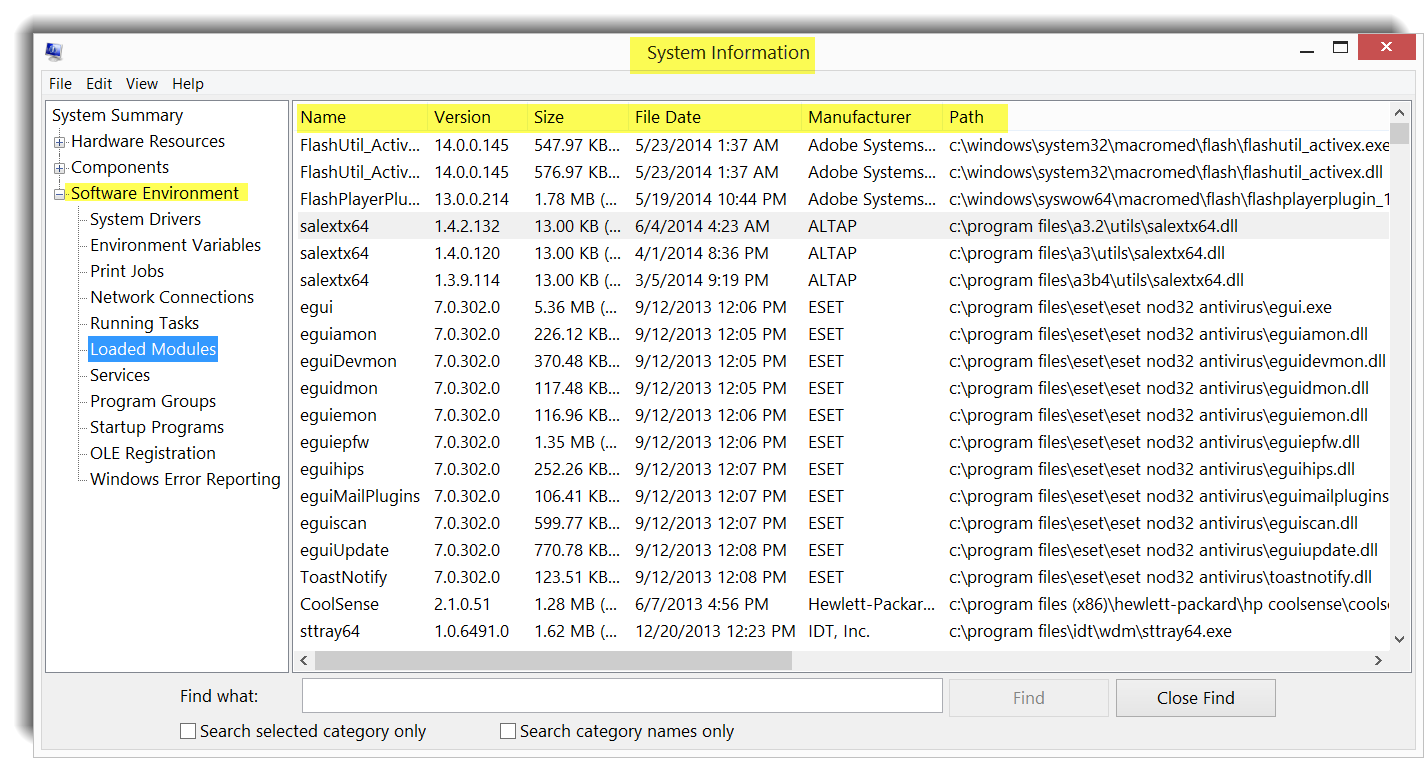Click the vertical scrollbar down arrow
Image resolution: width=1424 pixels, height=758 pixels.
coord(1398,638)
